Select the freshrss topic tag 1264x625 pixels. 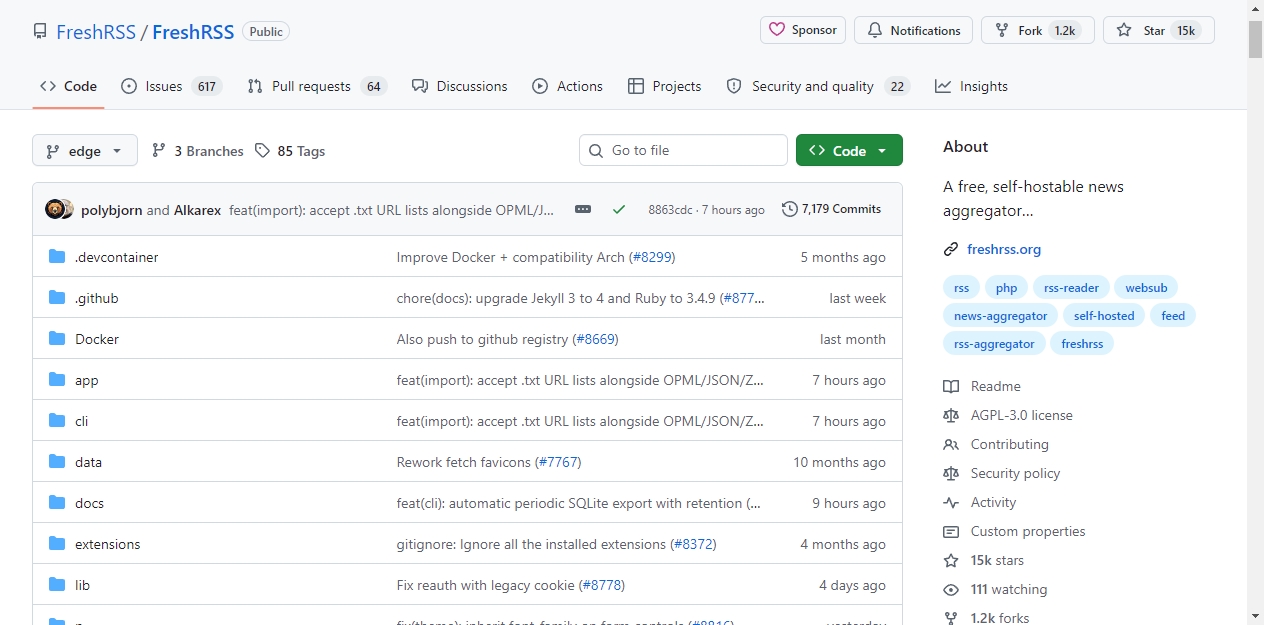[1082, 344]
